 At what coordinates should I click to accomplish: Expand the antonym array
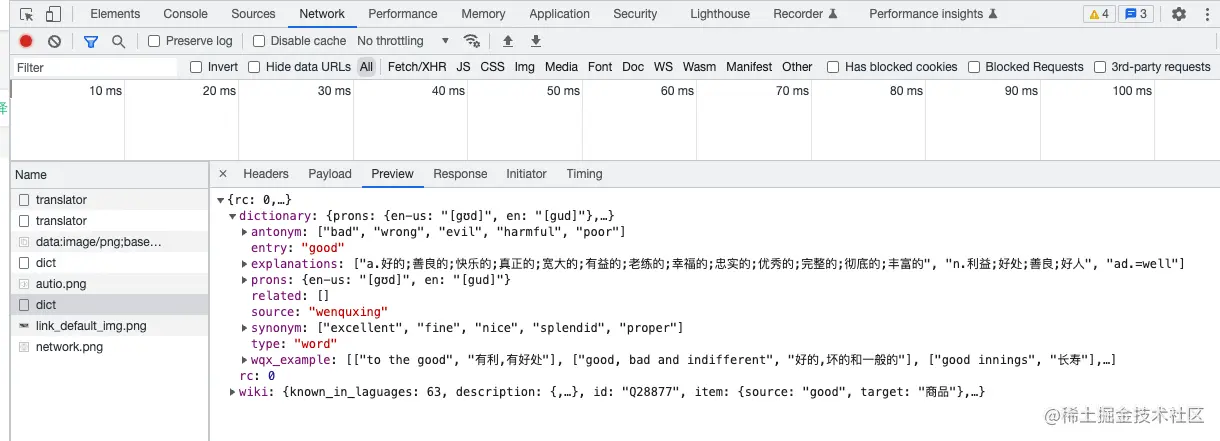245,232
